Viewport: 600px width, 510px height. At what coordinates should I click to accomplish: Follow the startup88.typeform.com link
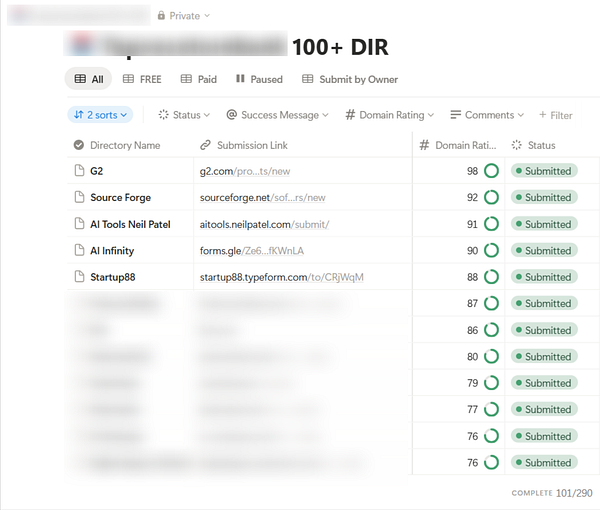[282, 277]
